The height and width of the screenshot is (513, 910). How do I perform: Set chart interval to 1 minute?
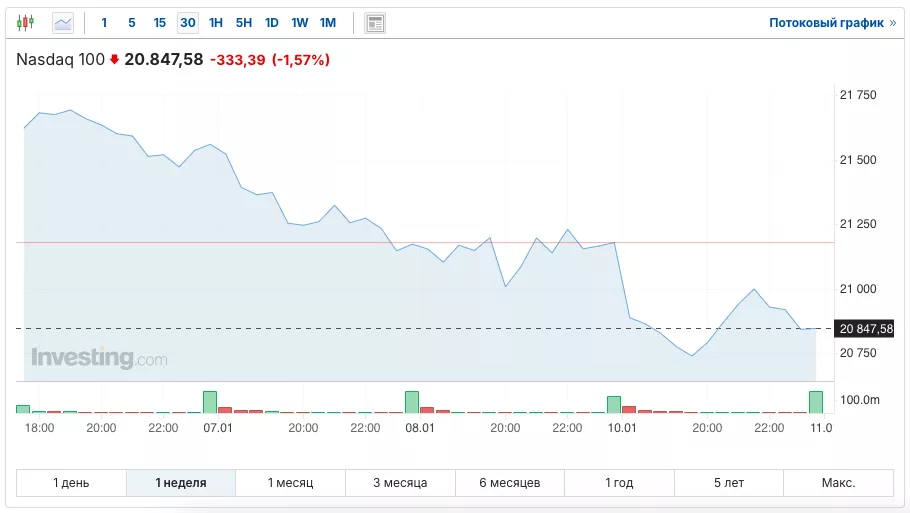click(x=104, y=22)
